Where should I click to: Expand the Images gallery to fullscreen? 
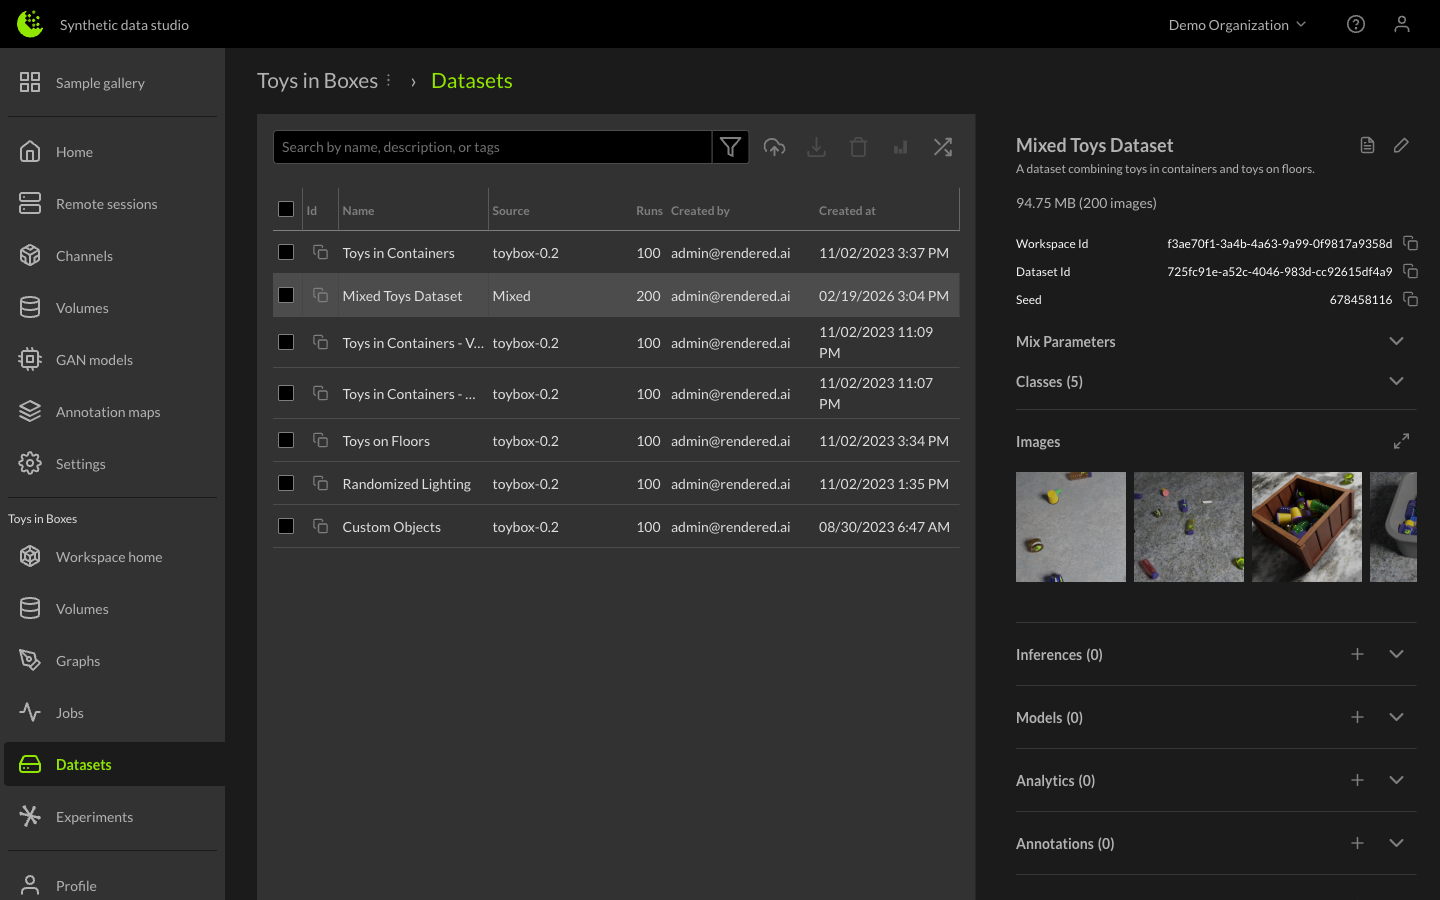coord(1401,441)
